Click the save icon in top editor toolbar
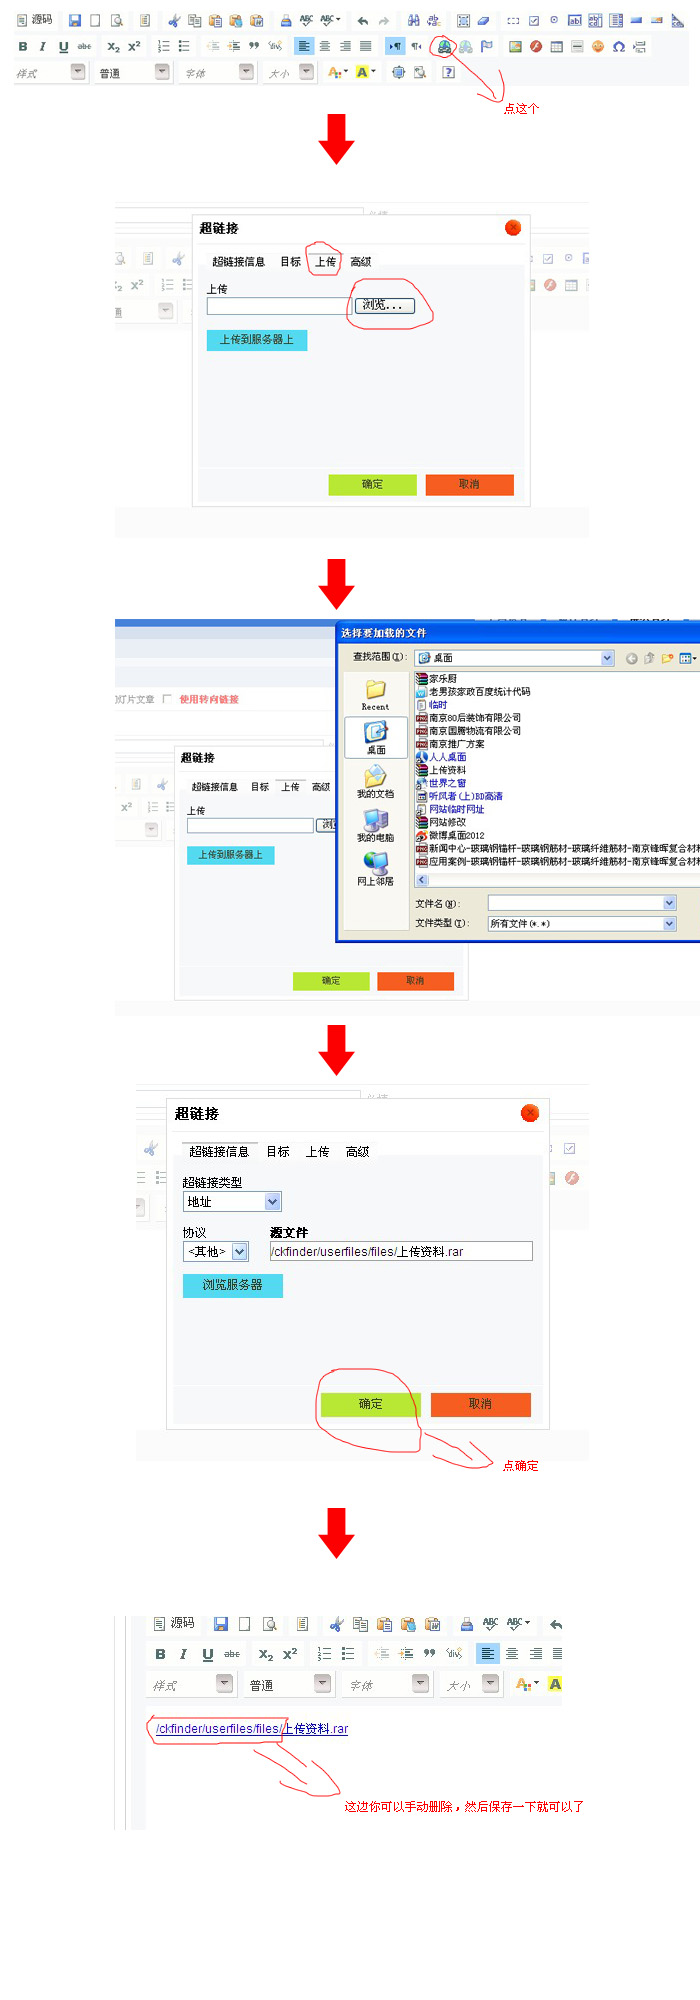Screen dimensions: 700x2000 75,20
